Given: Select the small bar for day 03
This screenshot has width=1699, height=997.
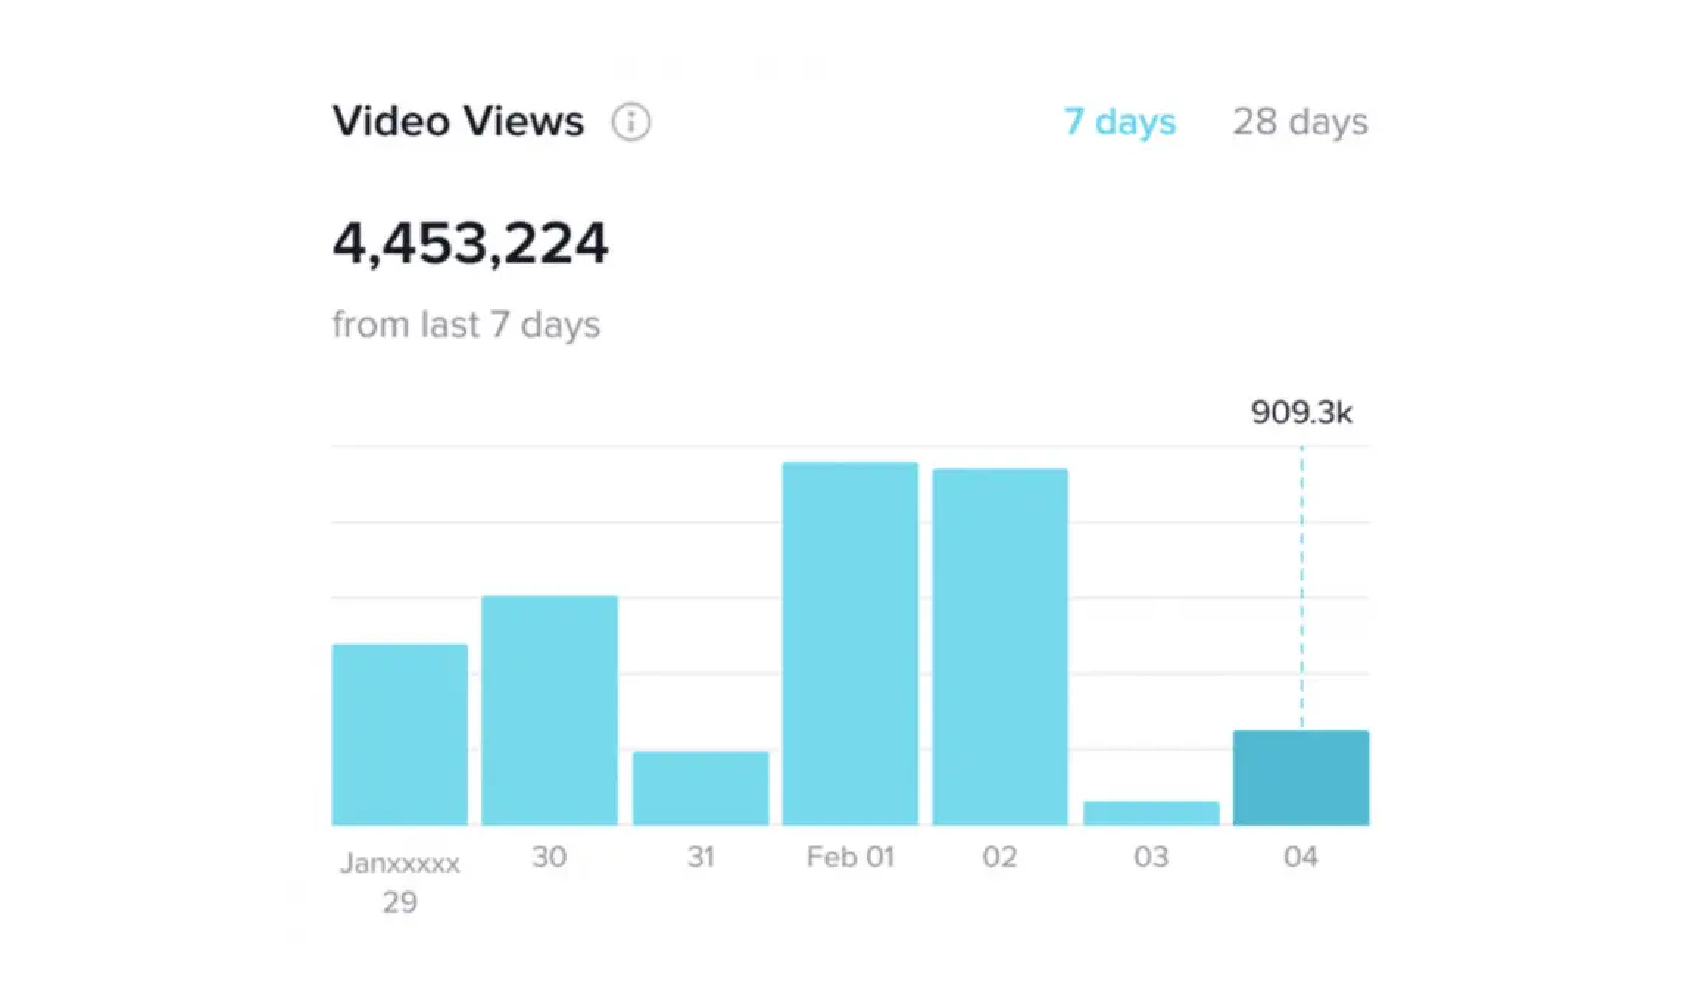Looking at the screenshot, I should tap(1151, 814).
